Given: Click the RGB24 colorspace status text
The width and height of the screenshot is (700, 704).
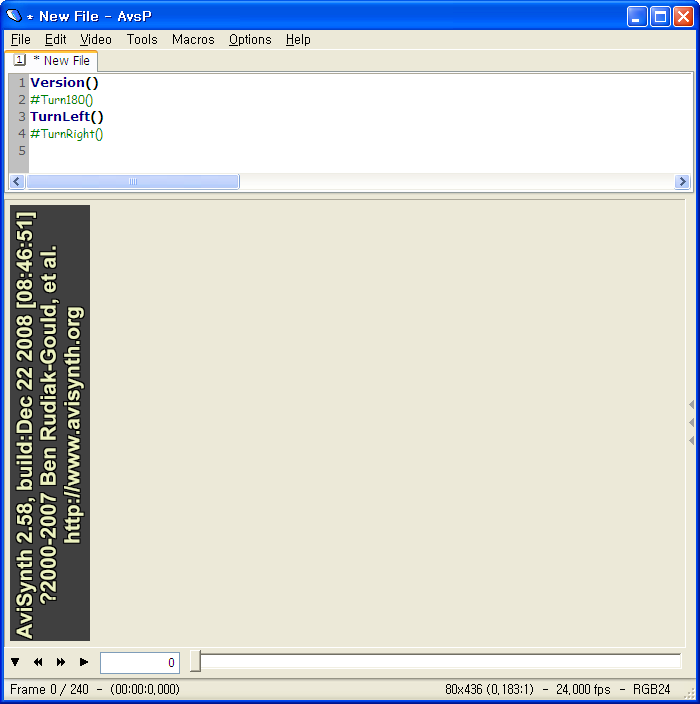Looking at the screenshot, I should tap(652, 689).
